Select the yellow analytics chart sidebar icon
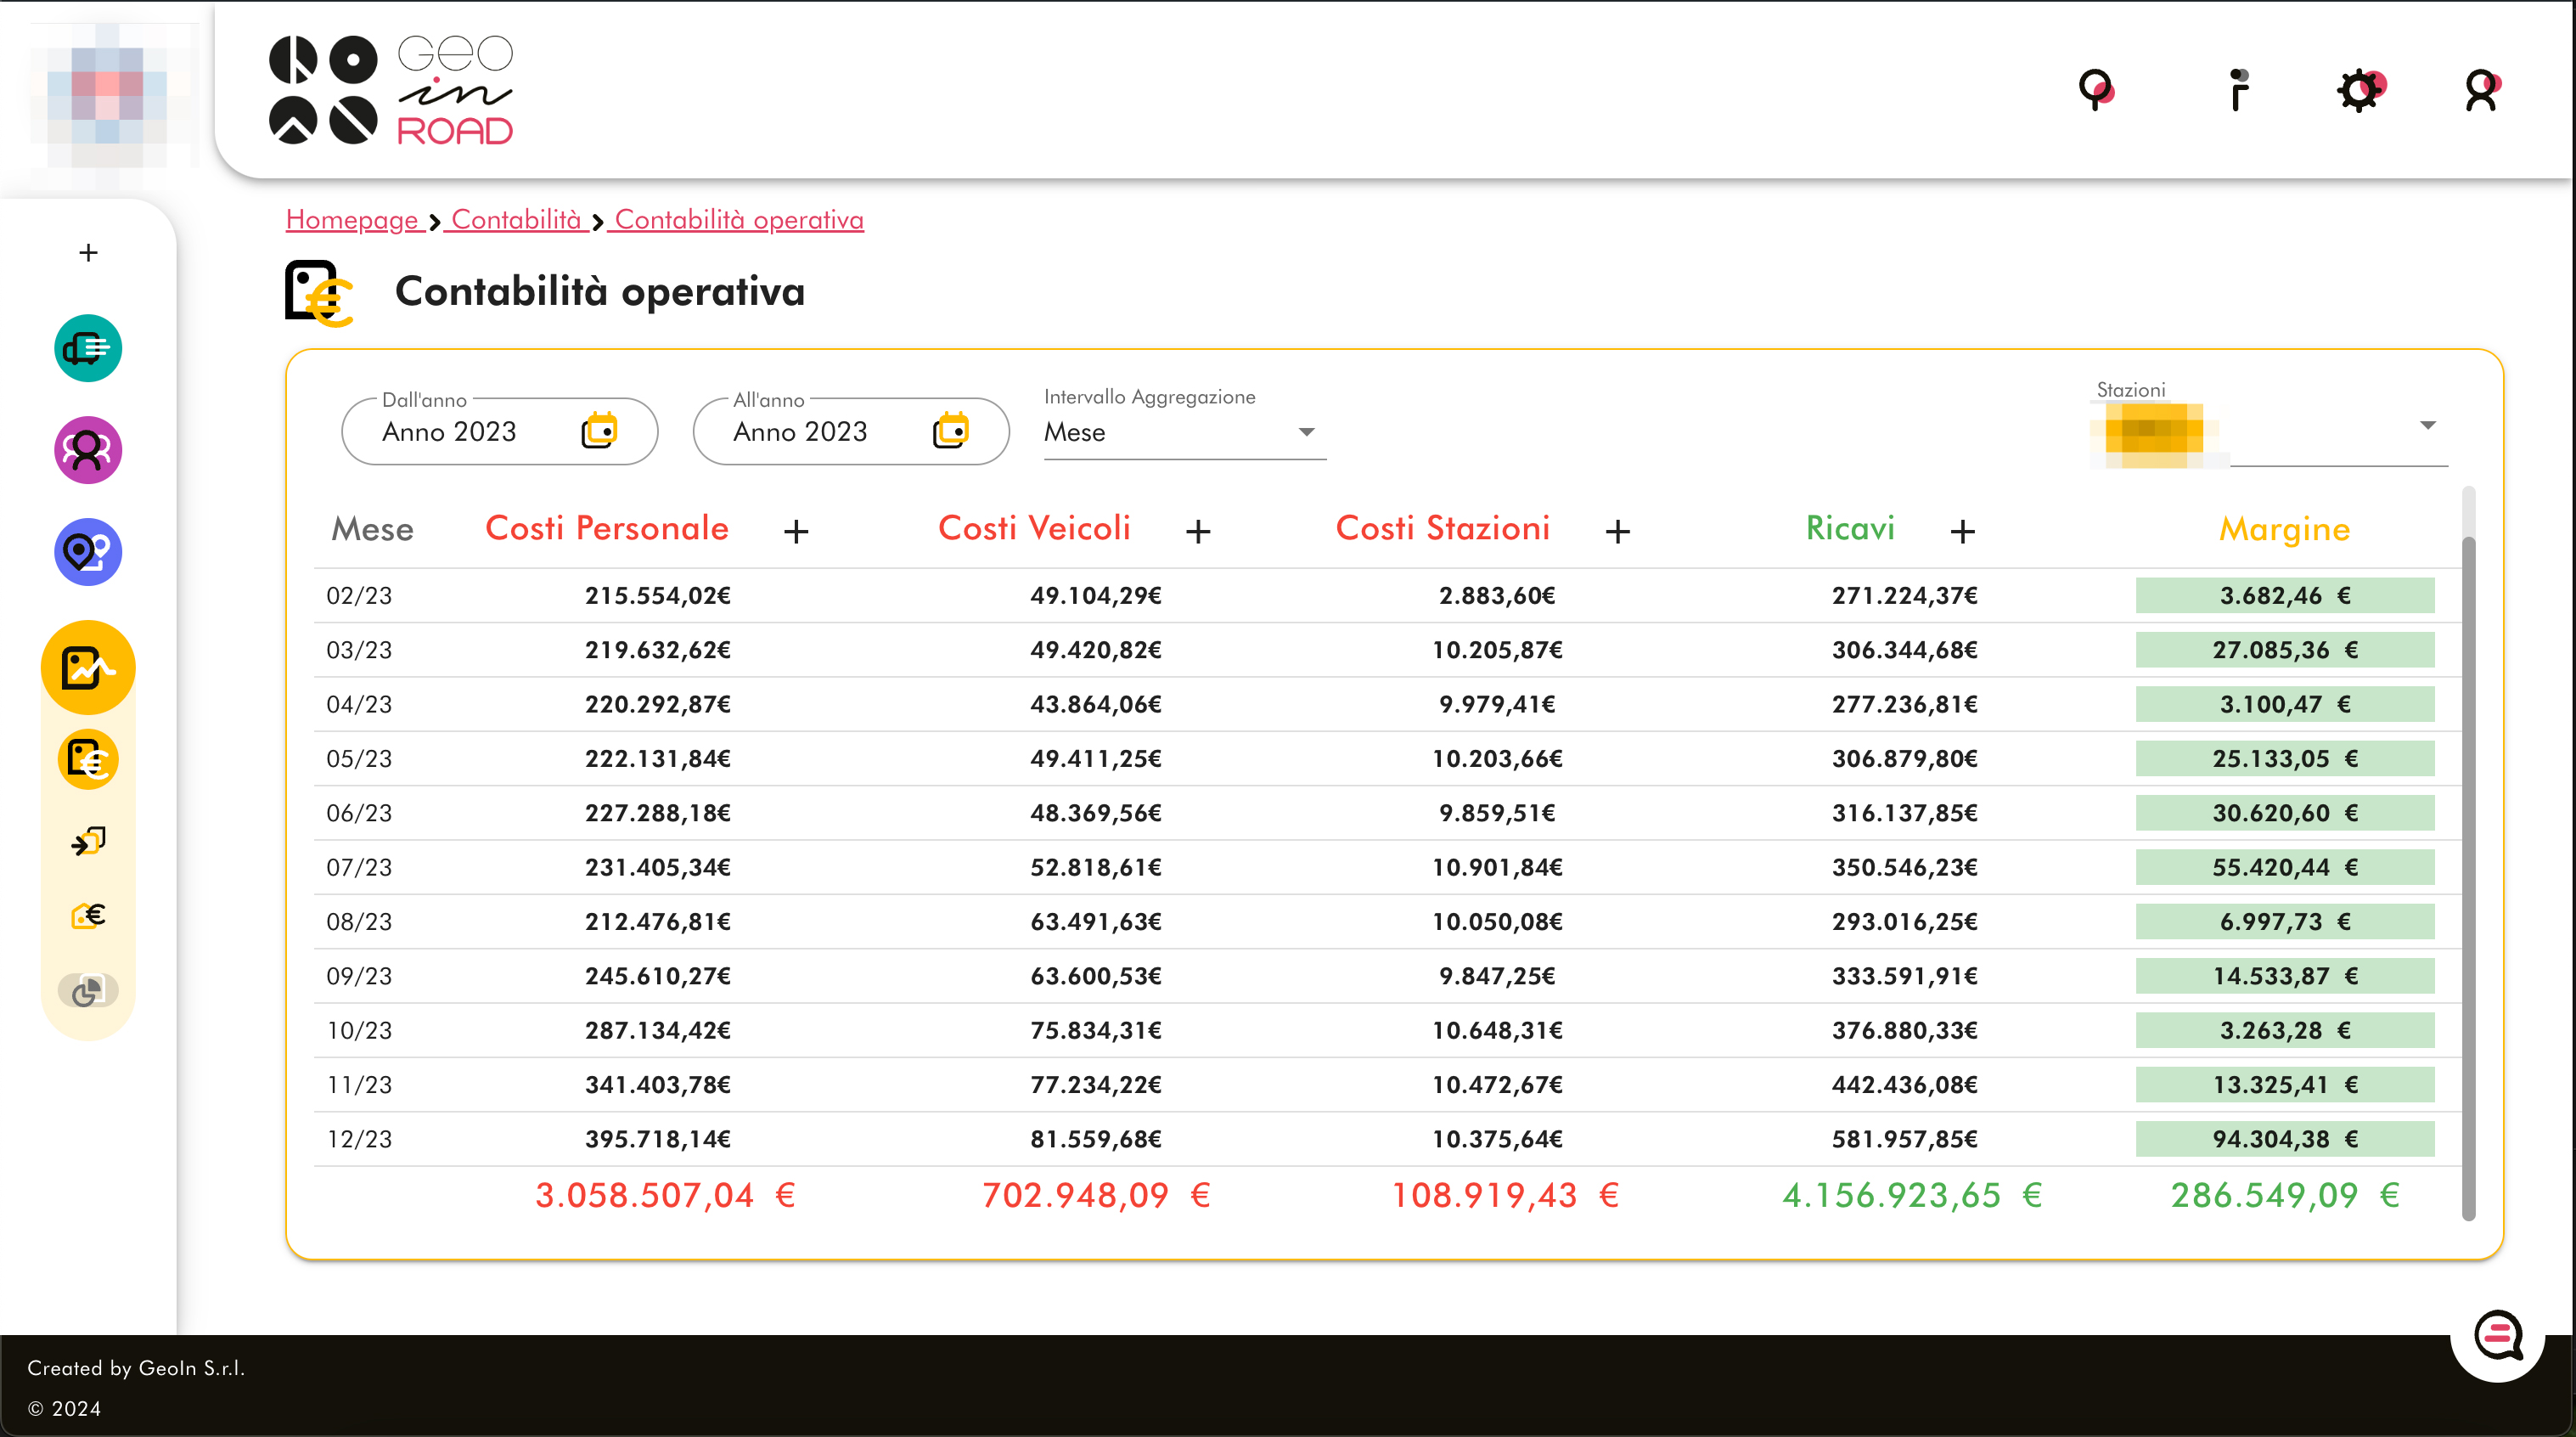The width and height of the screenshot is (2576, 1437). tap(88, 667)
